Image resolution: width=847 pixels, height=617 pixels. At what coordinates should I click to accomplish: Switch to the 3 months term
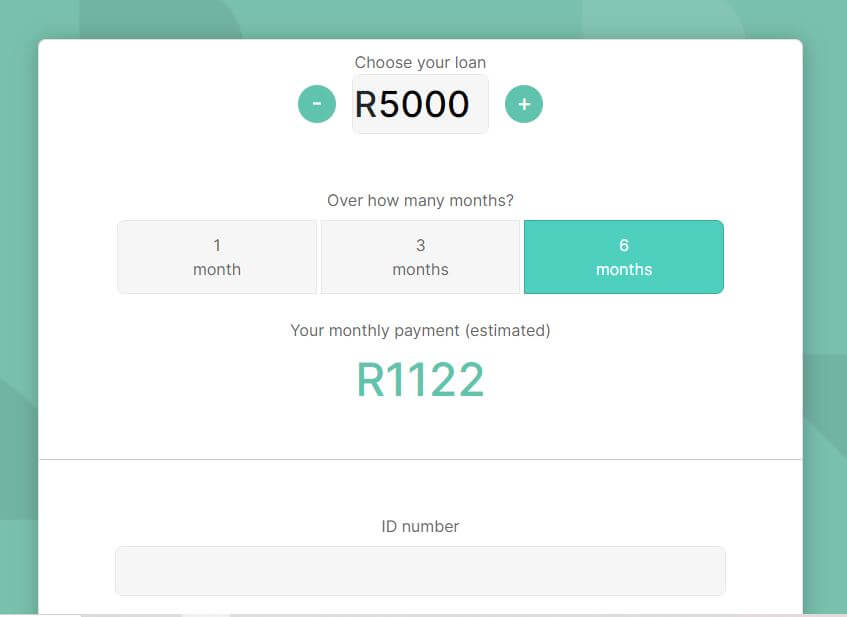(420, 256)
